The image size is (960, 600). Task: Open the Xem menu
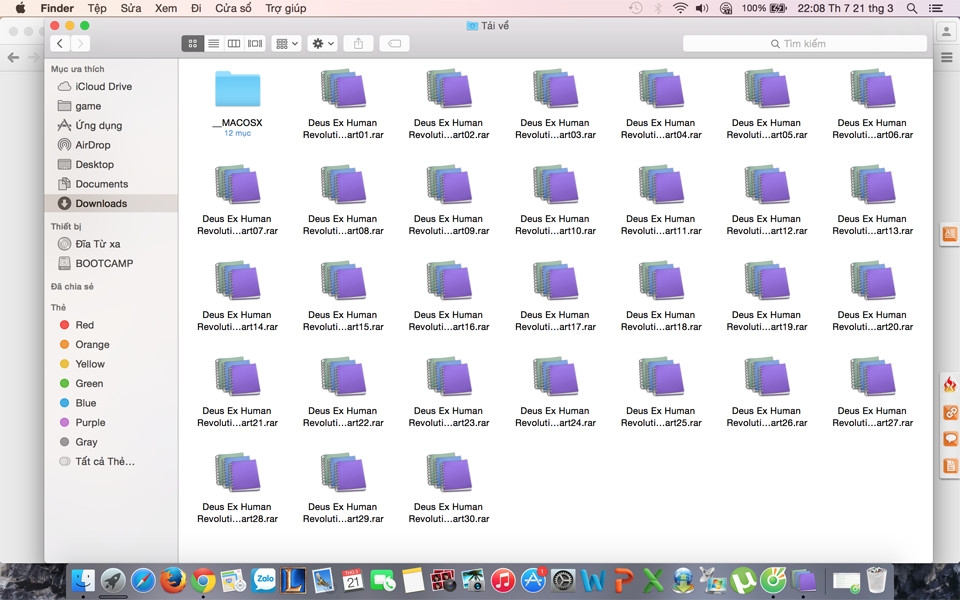(x=165, y=8)
